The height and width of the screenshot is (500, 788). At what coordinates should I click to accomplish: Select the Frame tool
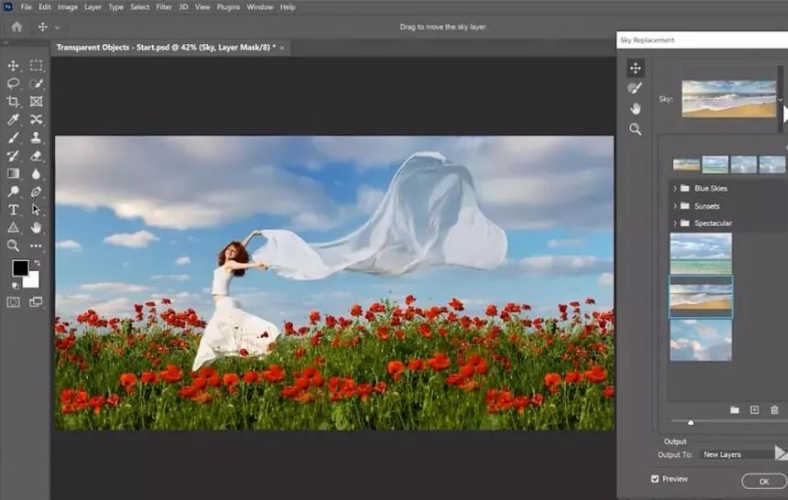click(x=36, y=102)
